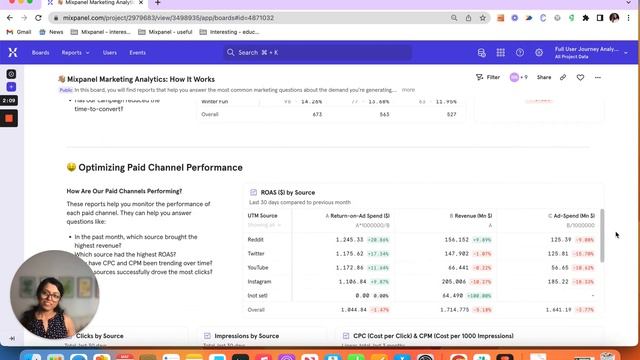Stop recording with the red square button

(x=9, y=118)
